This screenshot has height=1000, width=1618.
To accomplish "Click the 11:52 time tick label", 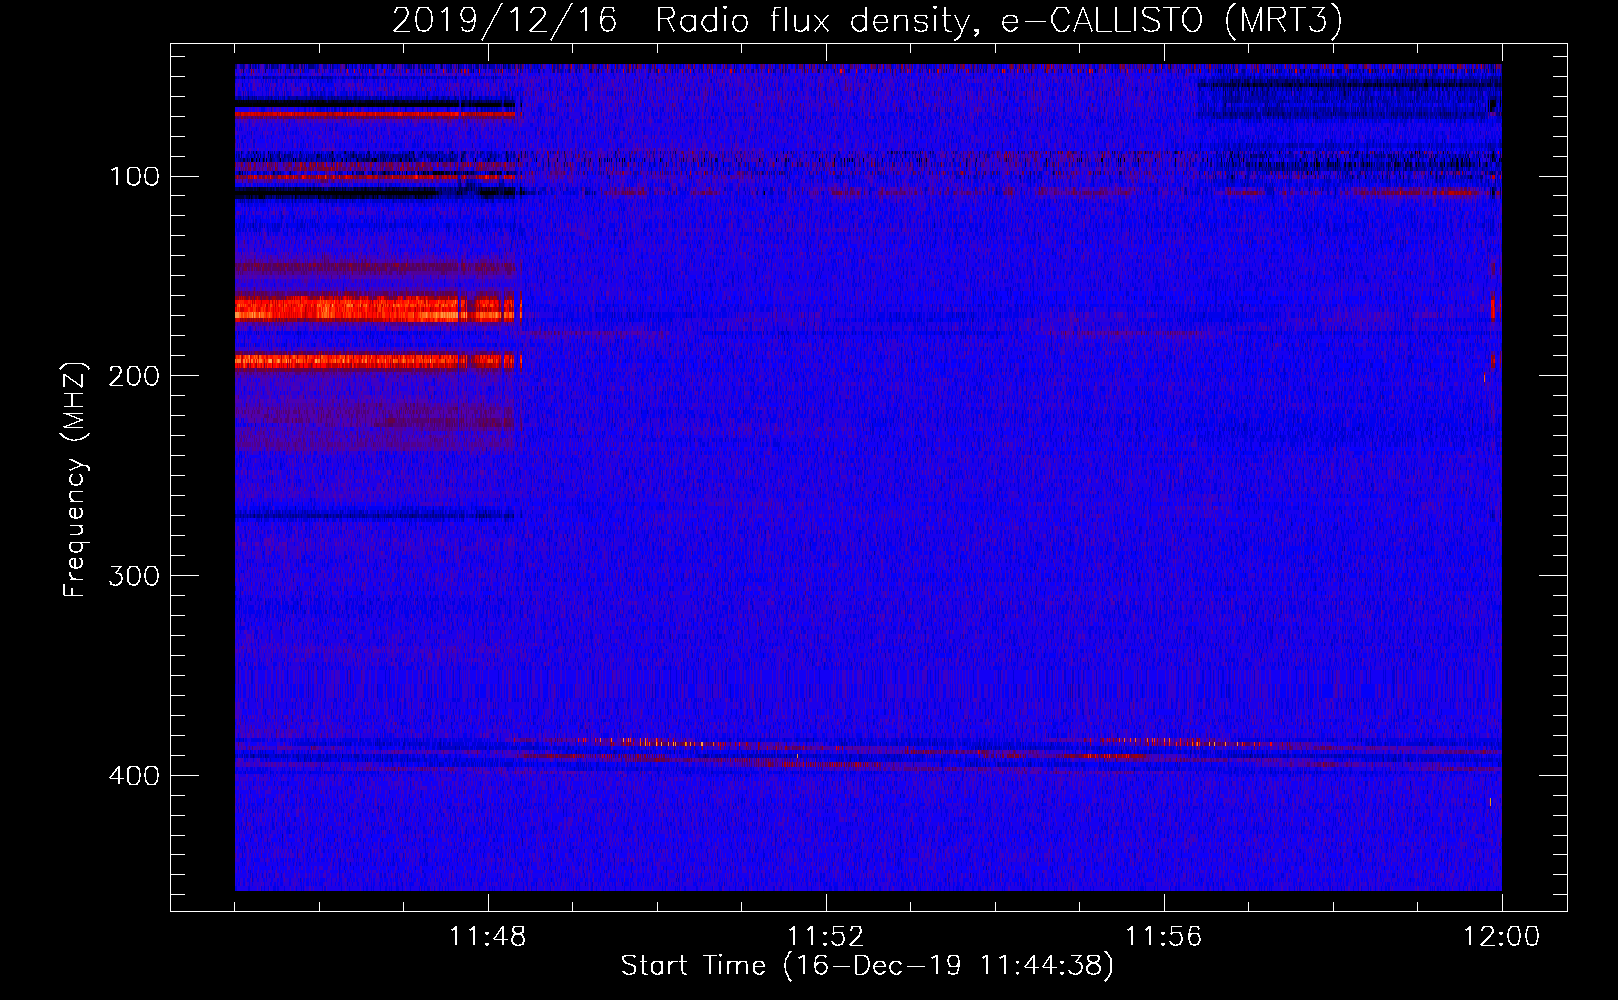I will click(825, 937).
